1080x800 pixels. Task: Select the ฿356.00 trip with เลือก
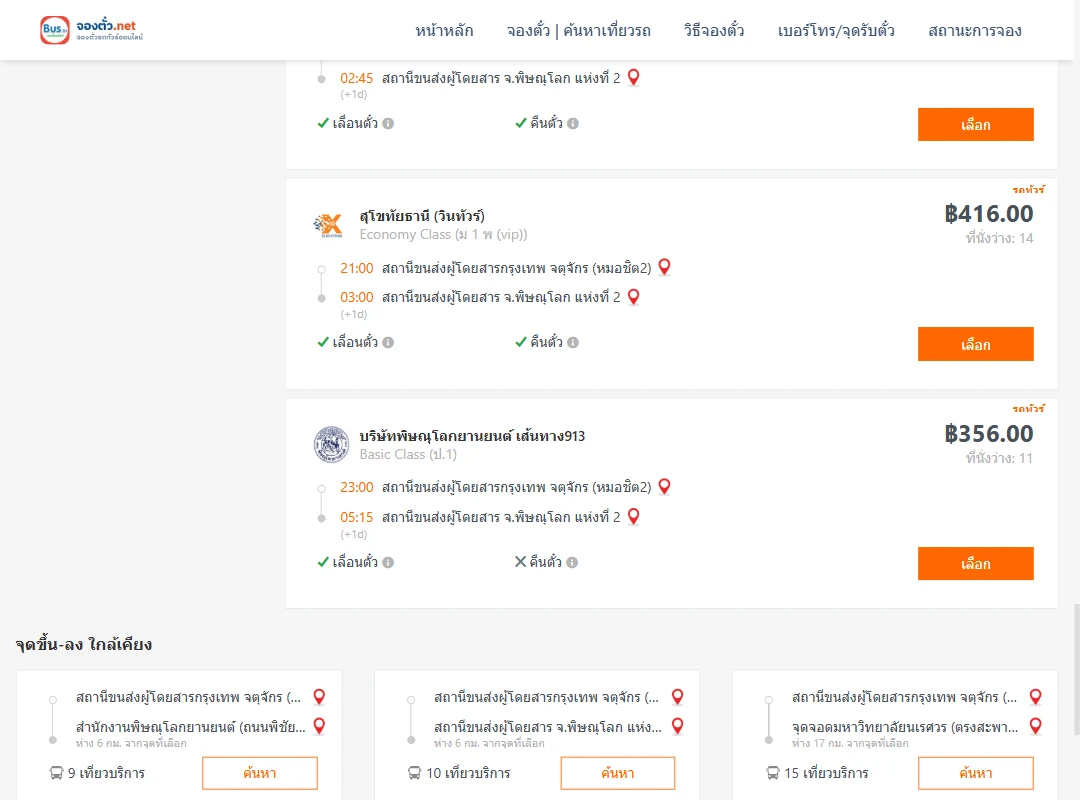point(975,564)
